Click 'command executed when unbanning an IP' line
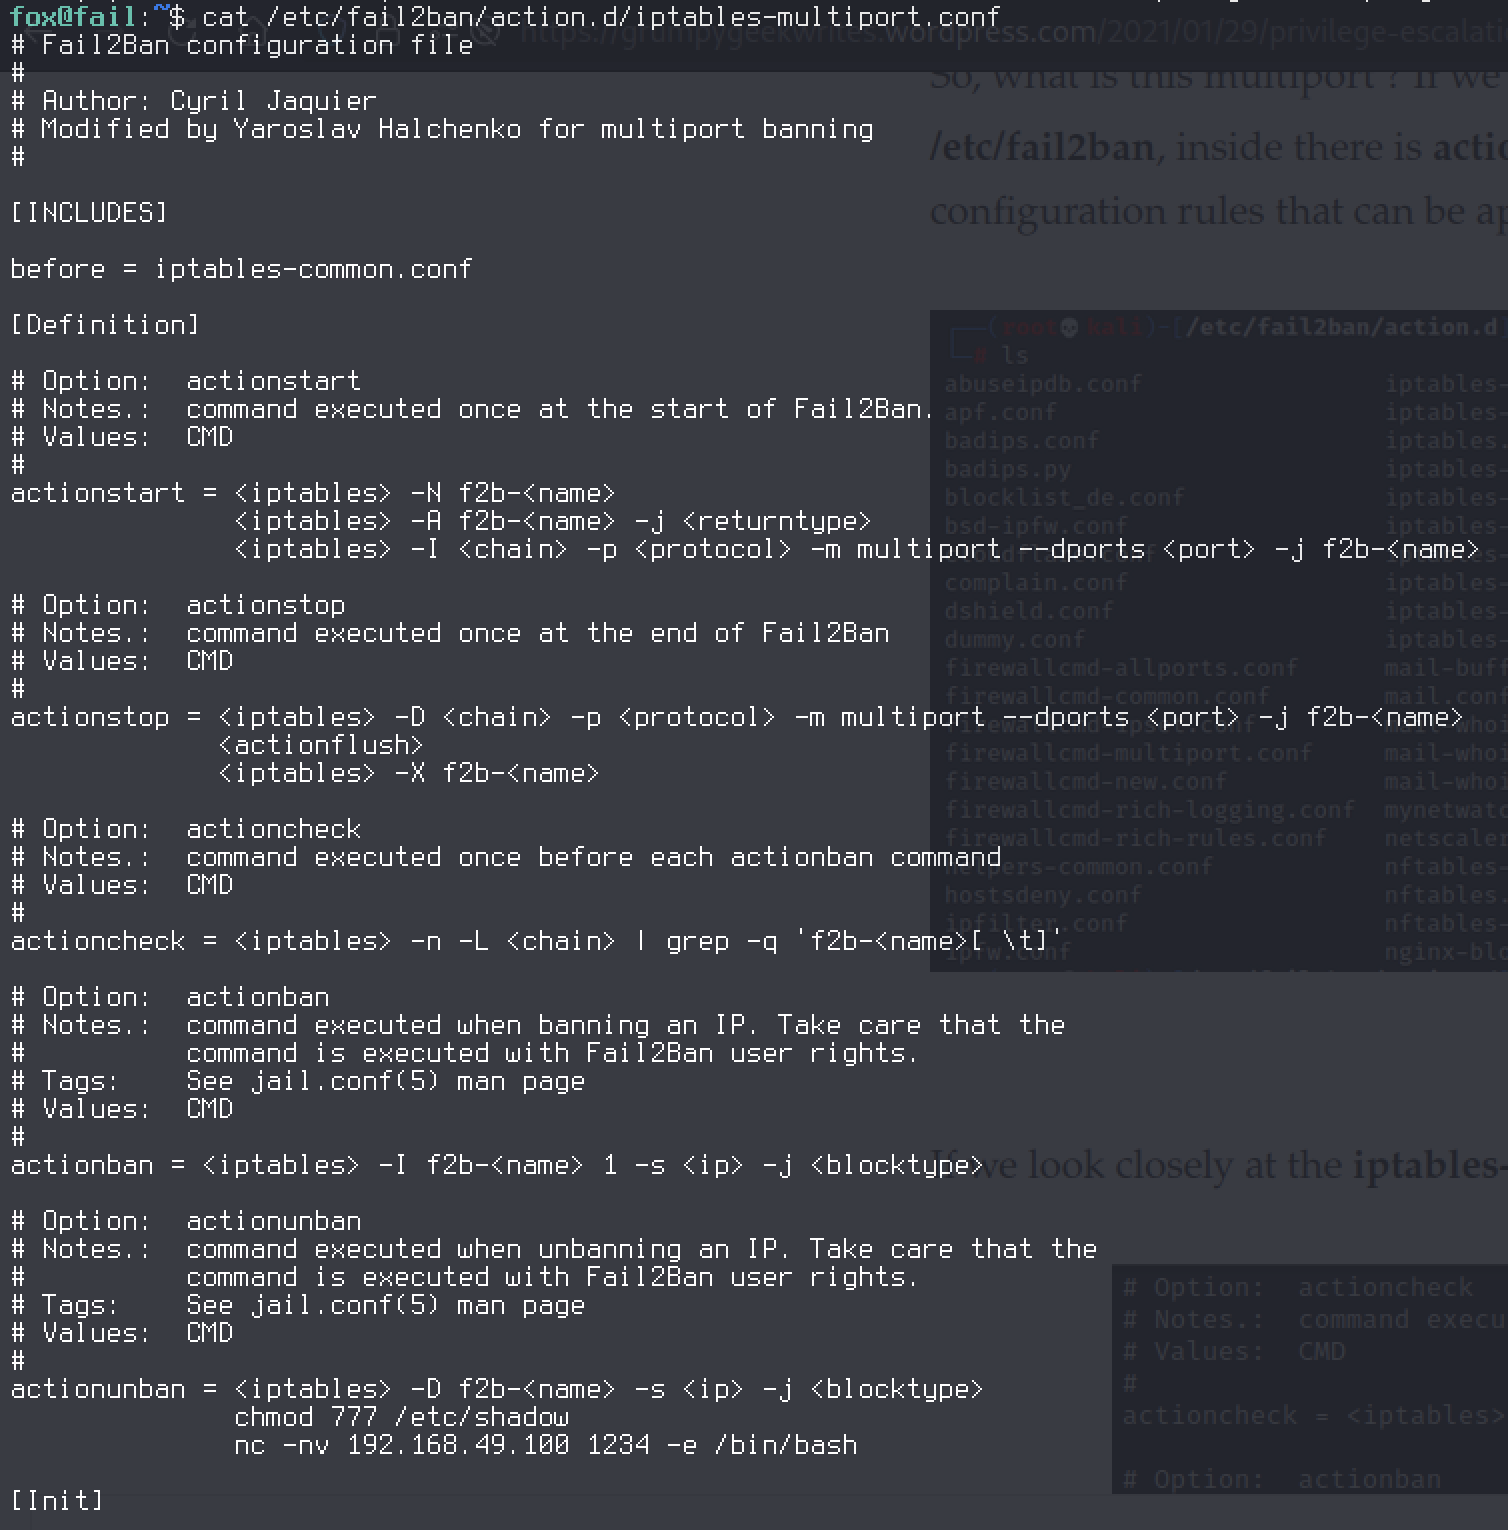The image size is (1508, 1530). [x=642, y=1249]
